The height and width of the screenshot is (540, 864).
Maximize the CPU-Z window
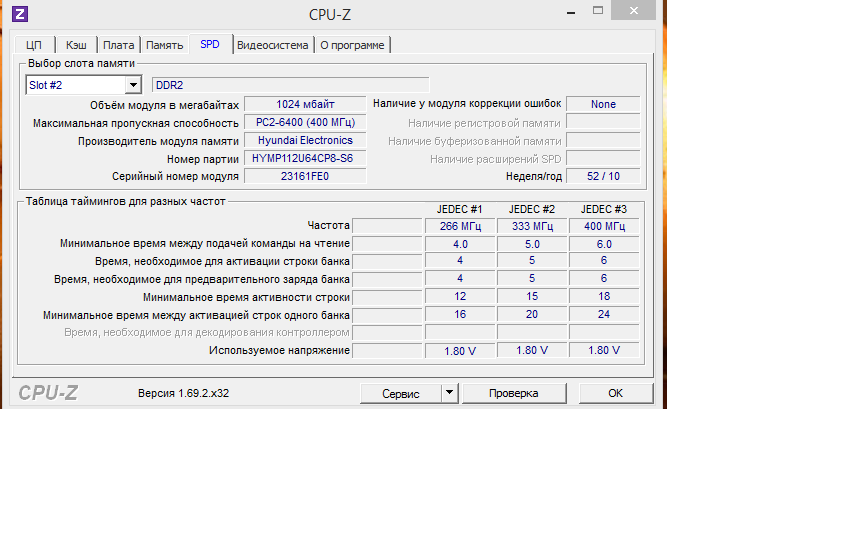(x=598, y=10)
